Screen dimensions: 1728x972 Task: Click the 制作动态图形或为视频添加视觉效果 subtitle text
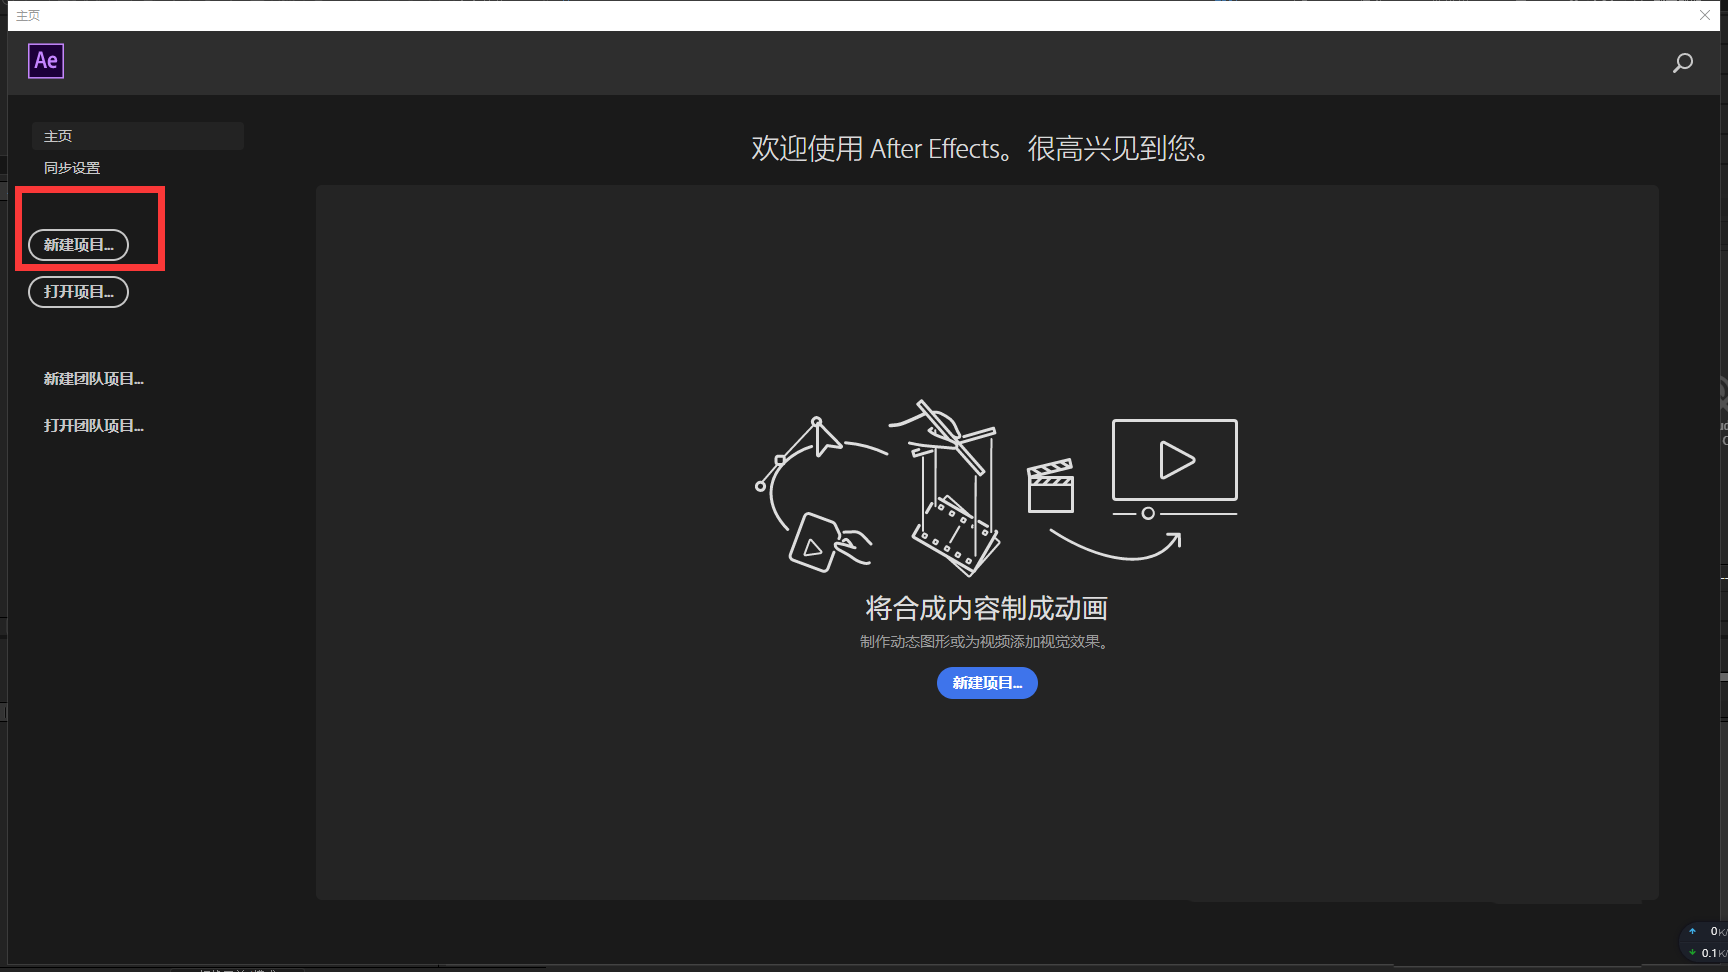pos(984,642)
